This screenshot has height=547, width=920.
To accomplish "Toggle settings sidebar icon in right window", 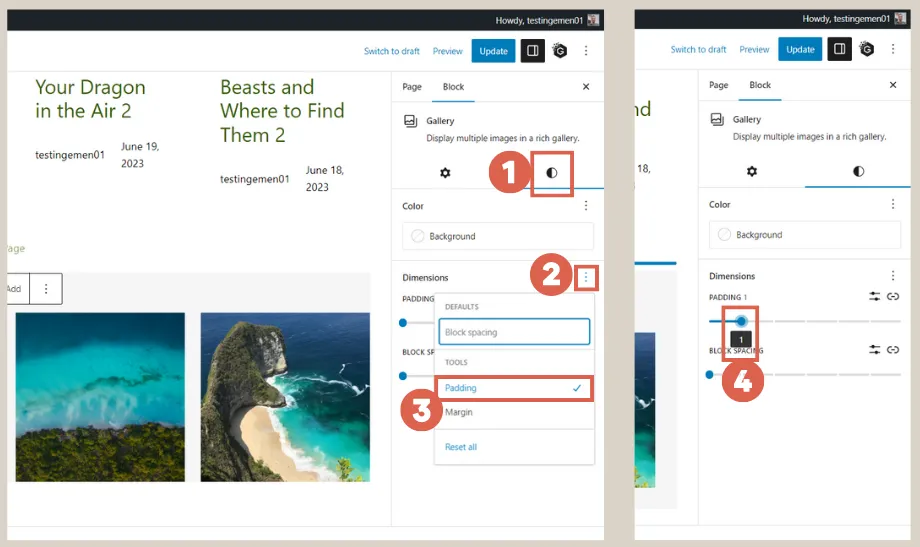I will [840, 49].
